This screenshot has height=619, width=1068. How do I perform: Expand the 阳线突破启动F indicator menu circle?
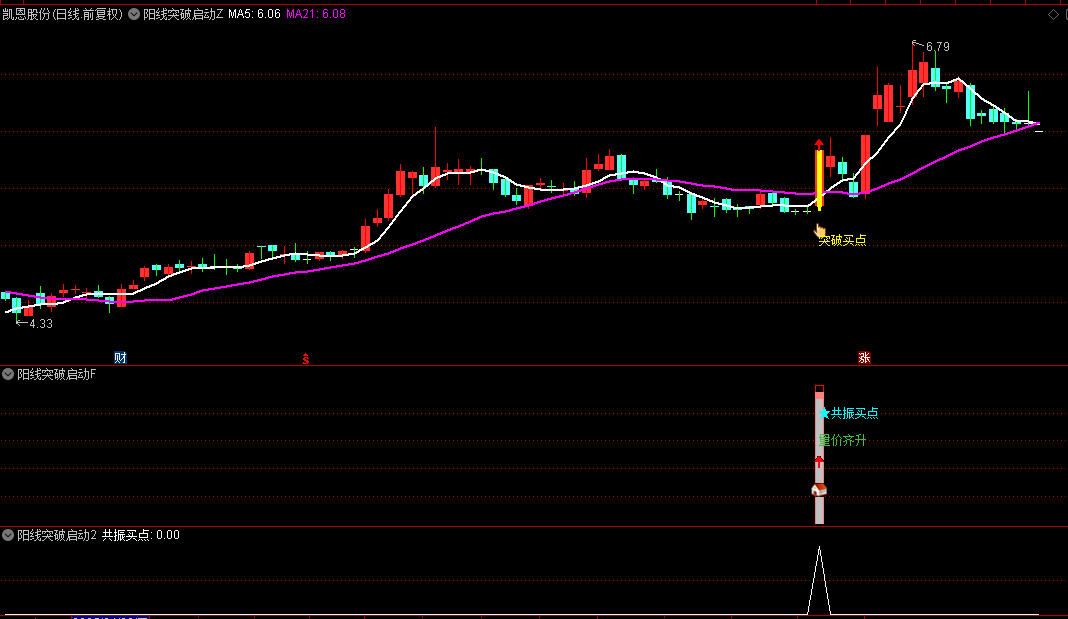click(x=8, y=374)
